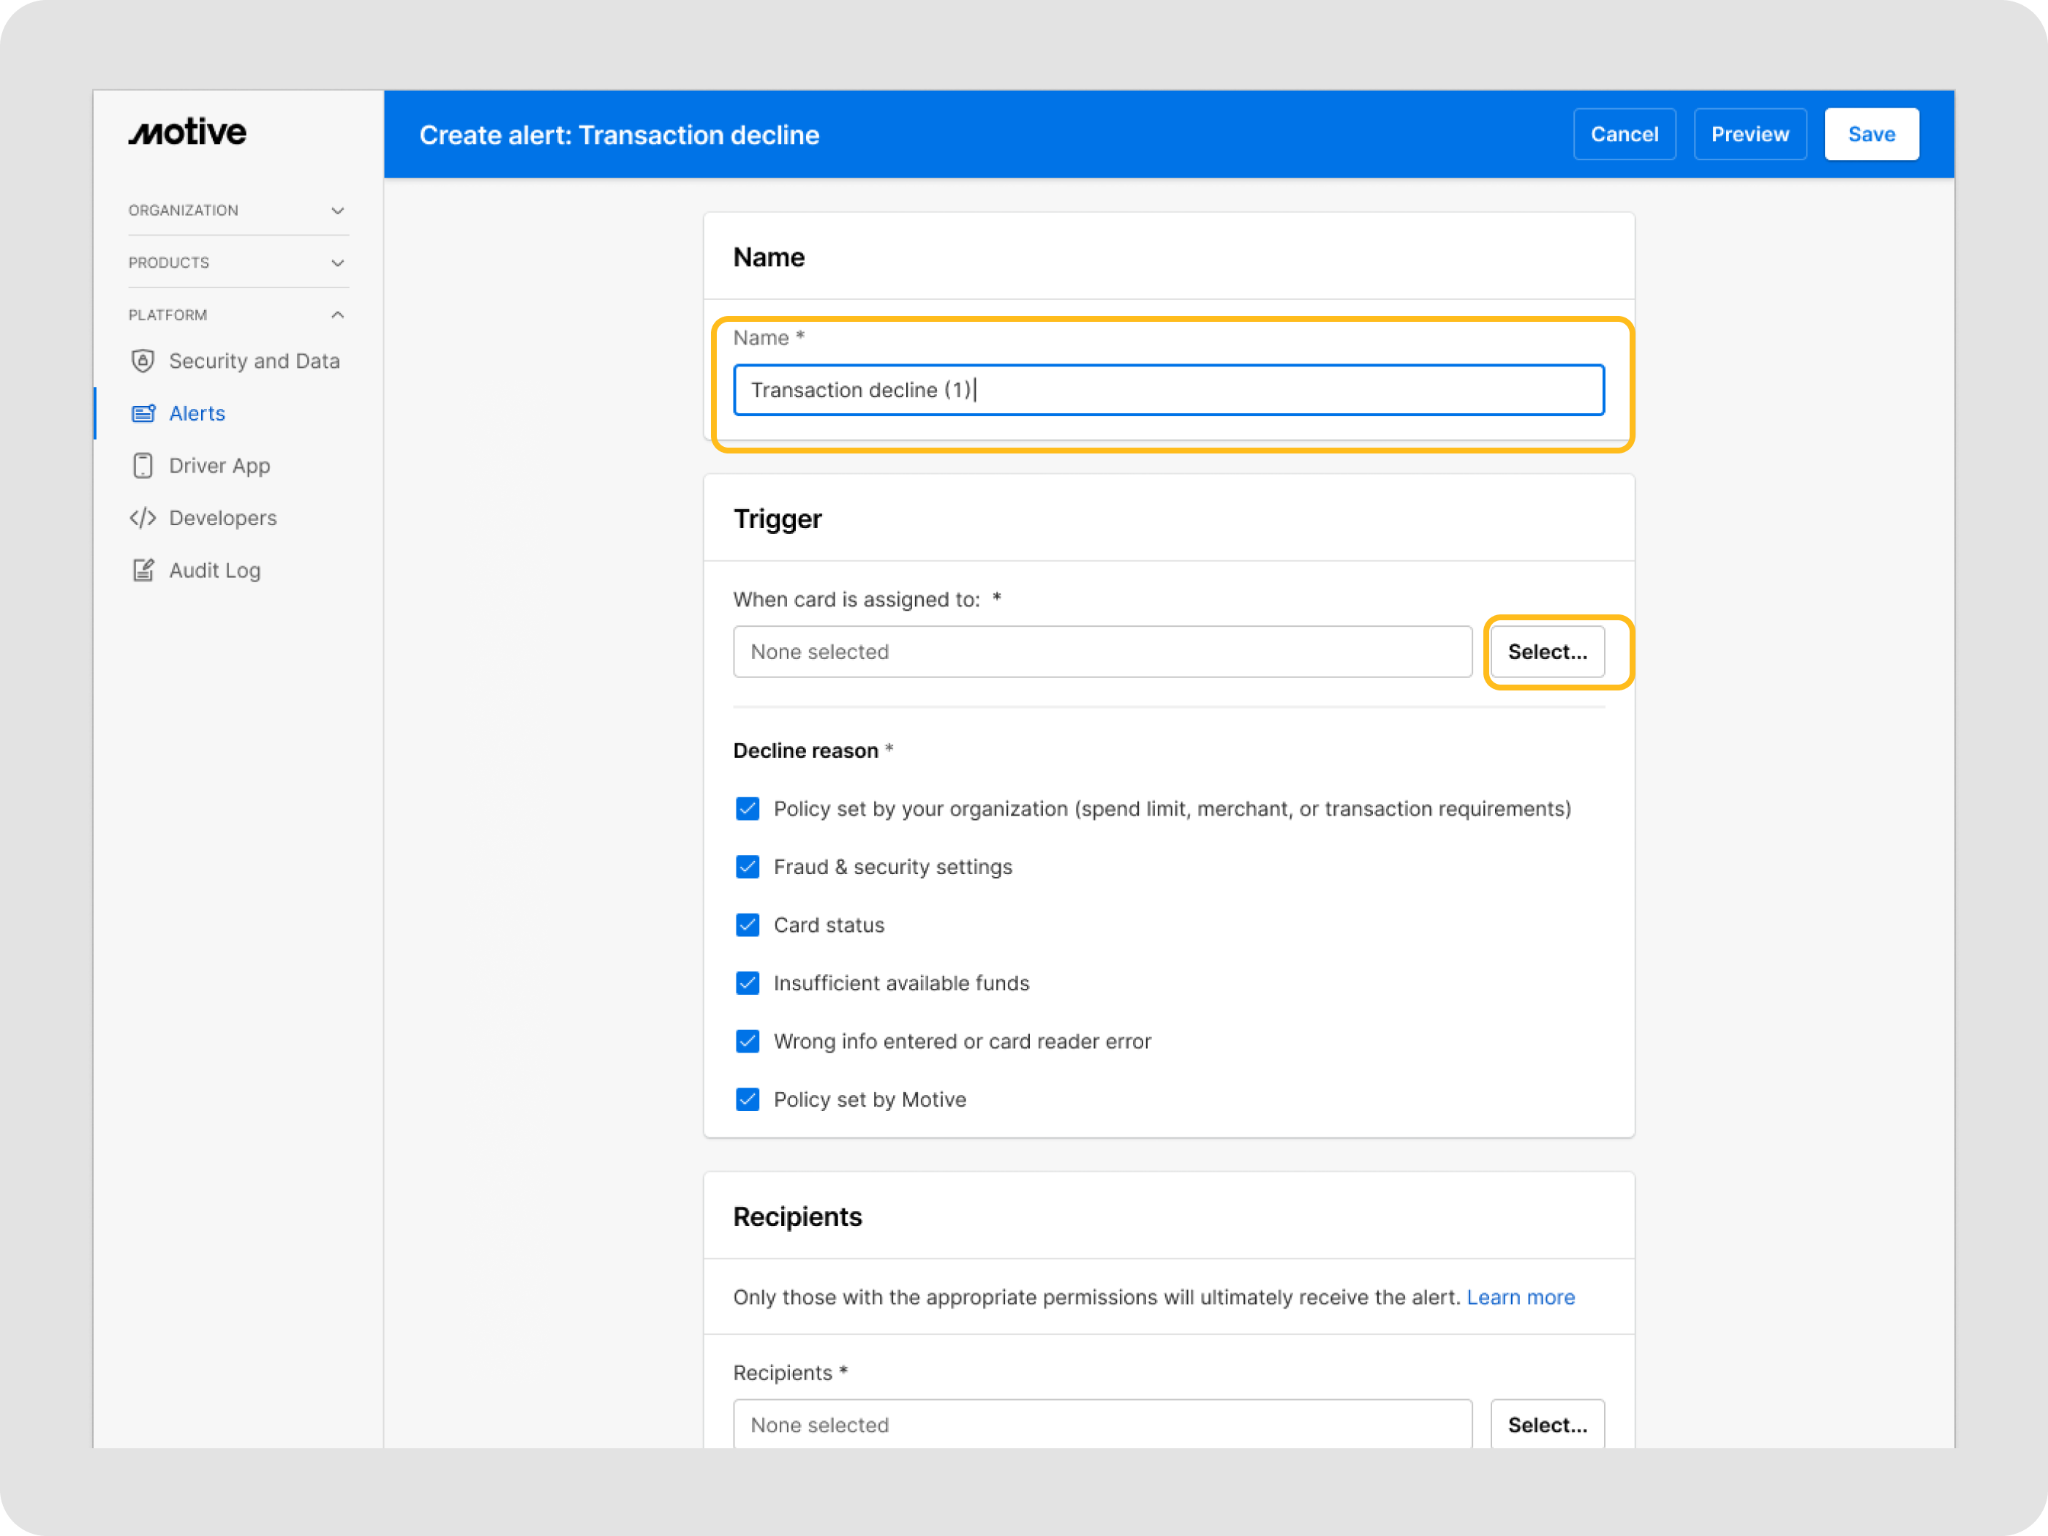Click Select button for card assignment

1547,652
